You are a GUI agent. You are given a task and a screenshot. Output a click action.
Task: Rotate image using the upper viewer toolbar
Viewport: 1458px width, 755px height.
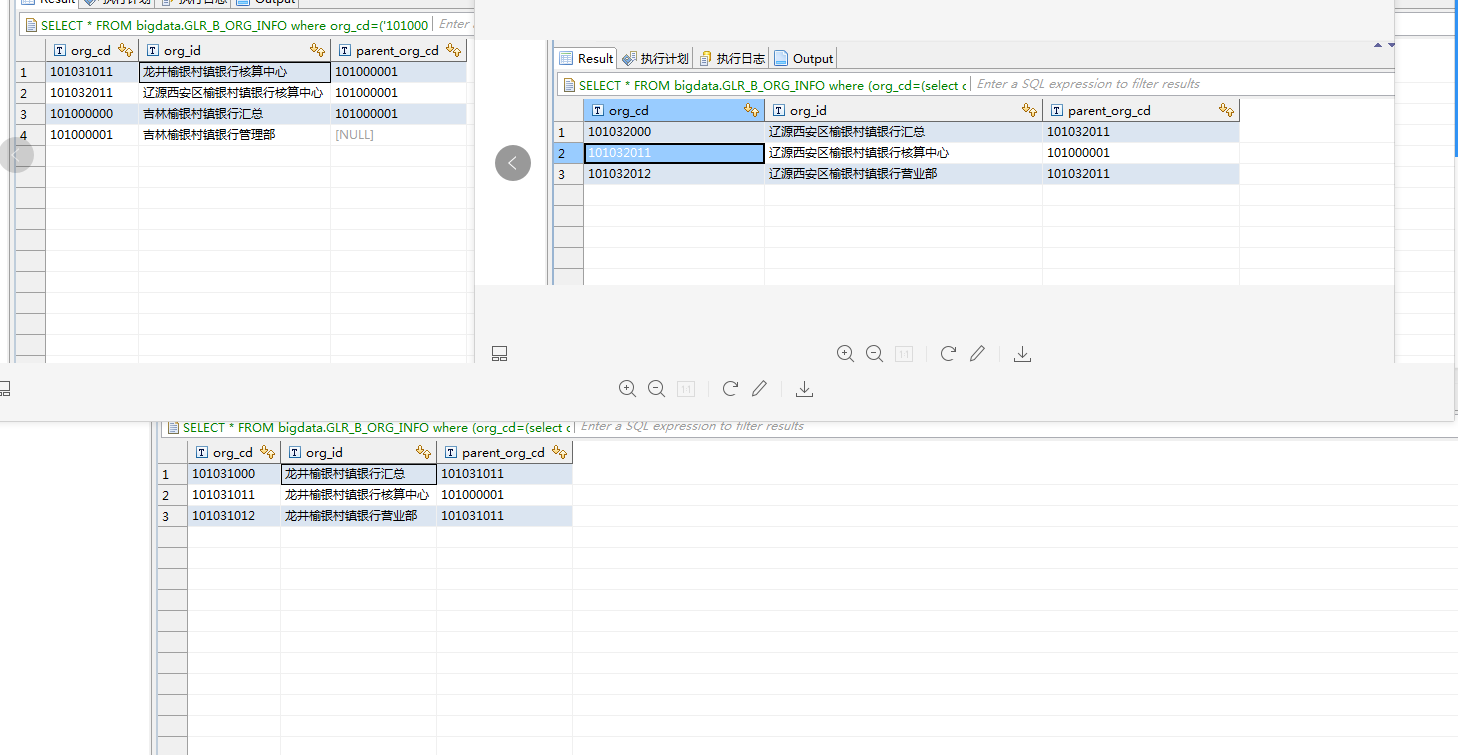[948, 353]
